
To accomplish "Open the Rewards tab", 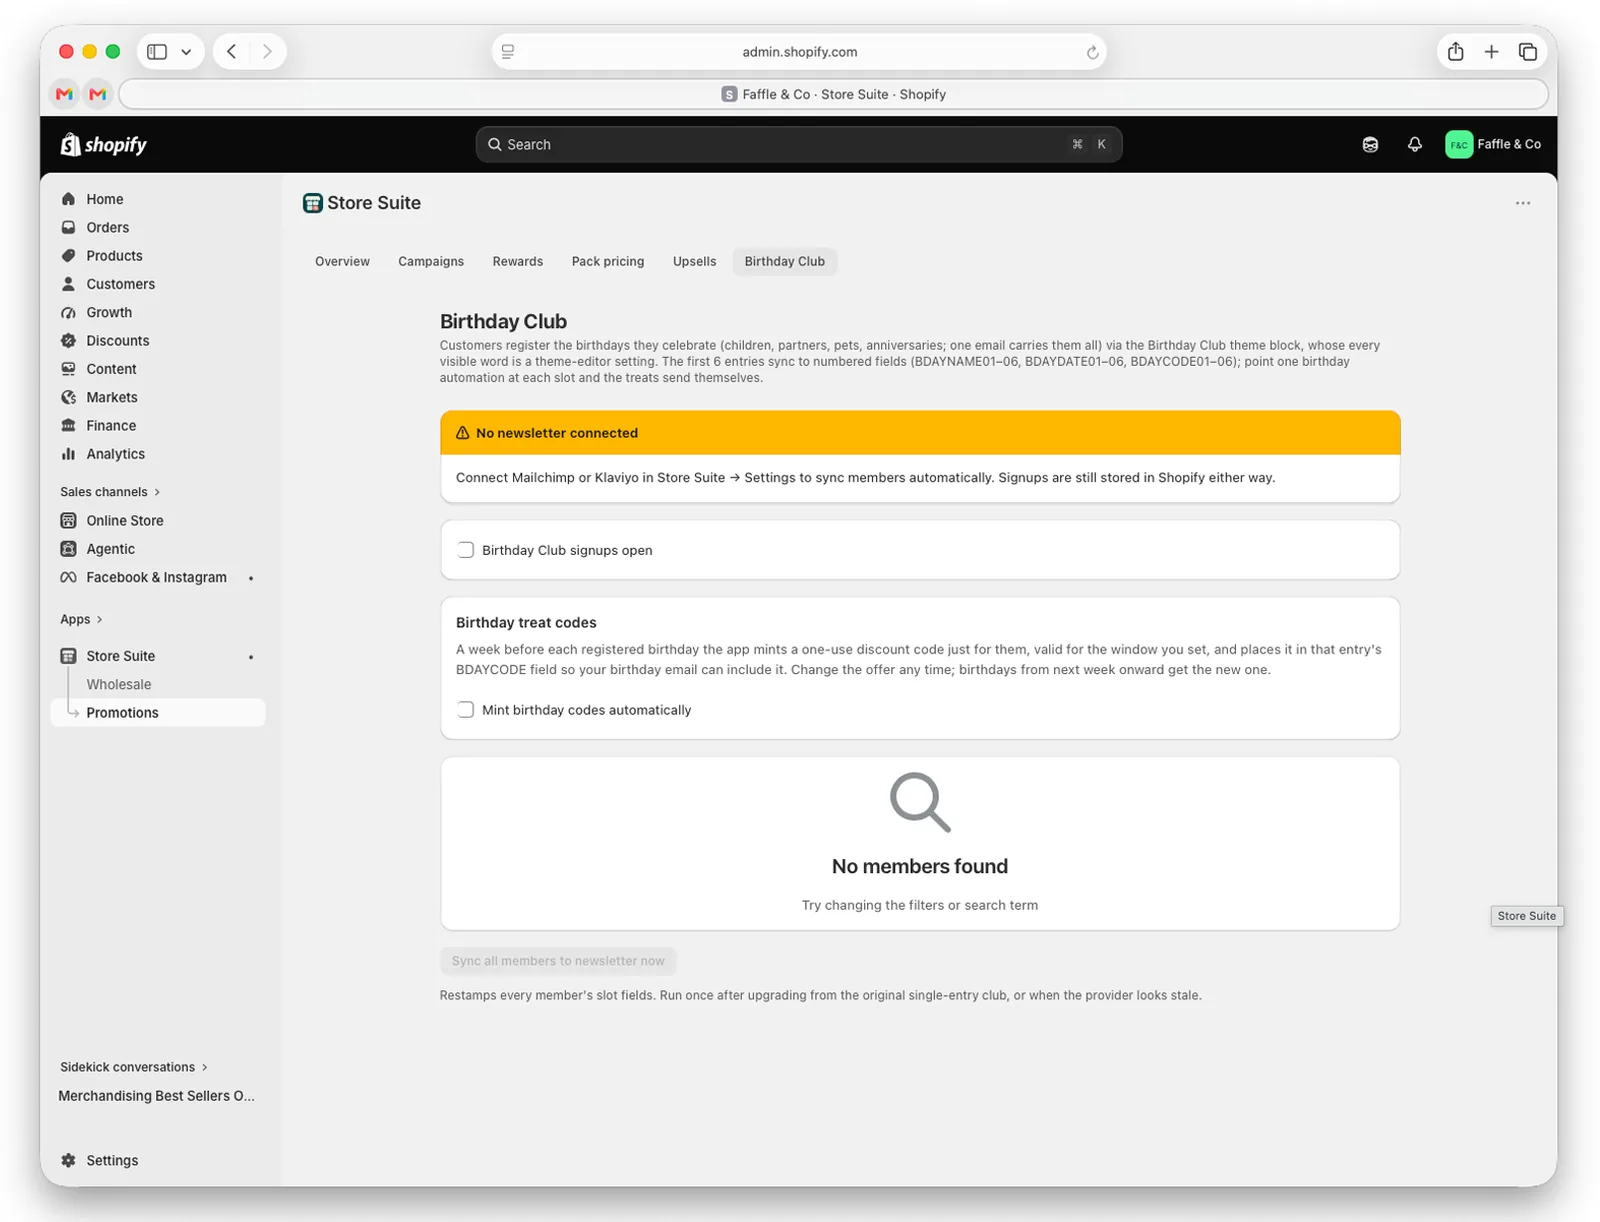I will pos(517,262).
